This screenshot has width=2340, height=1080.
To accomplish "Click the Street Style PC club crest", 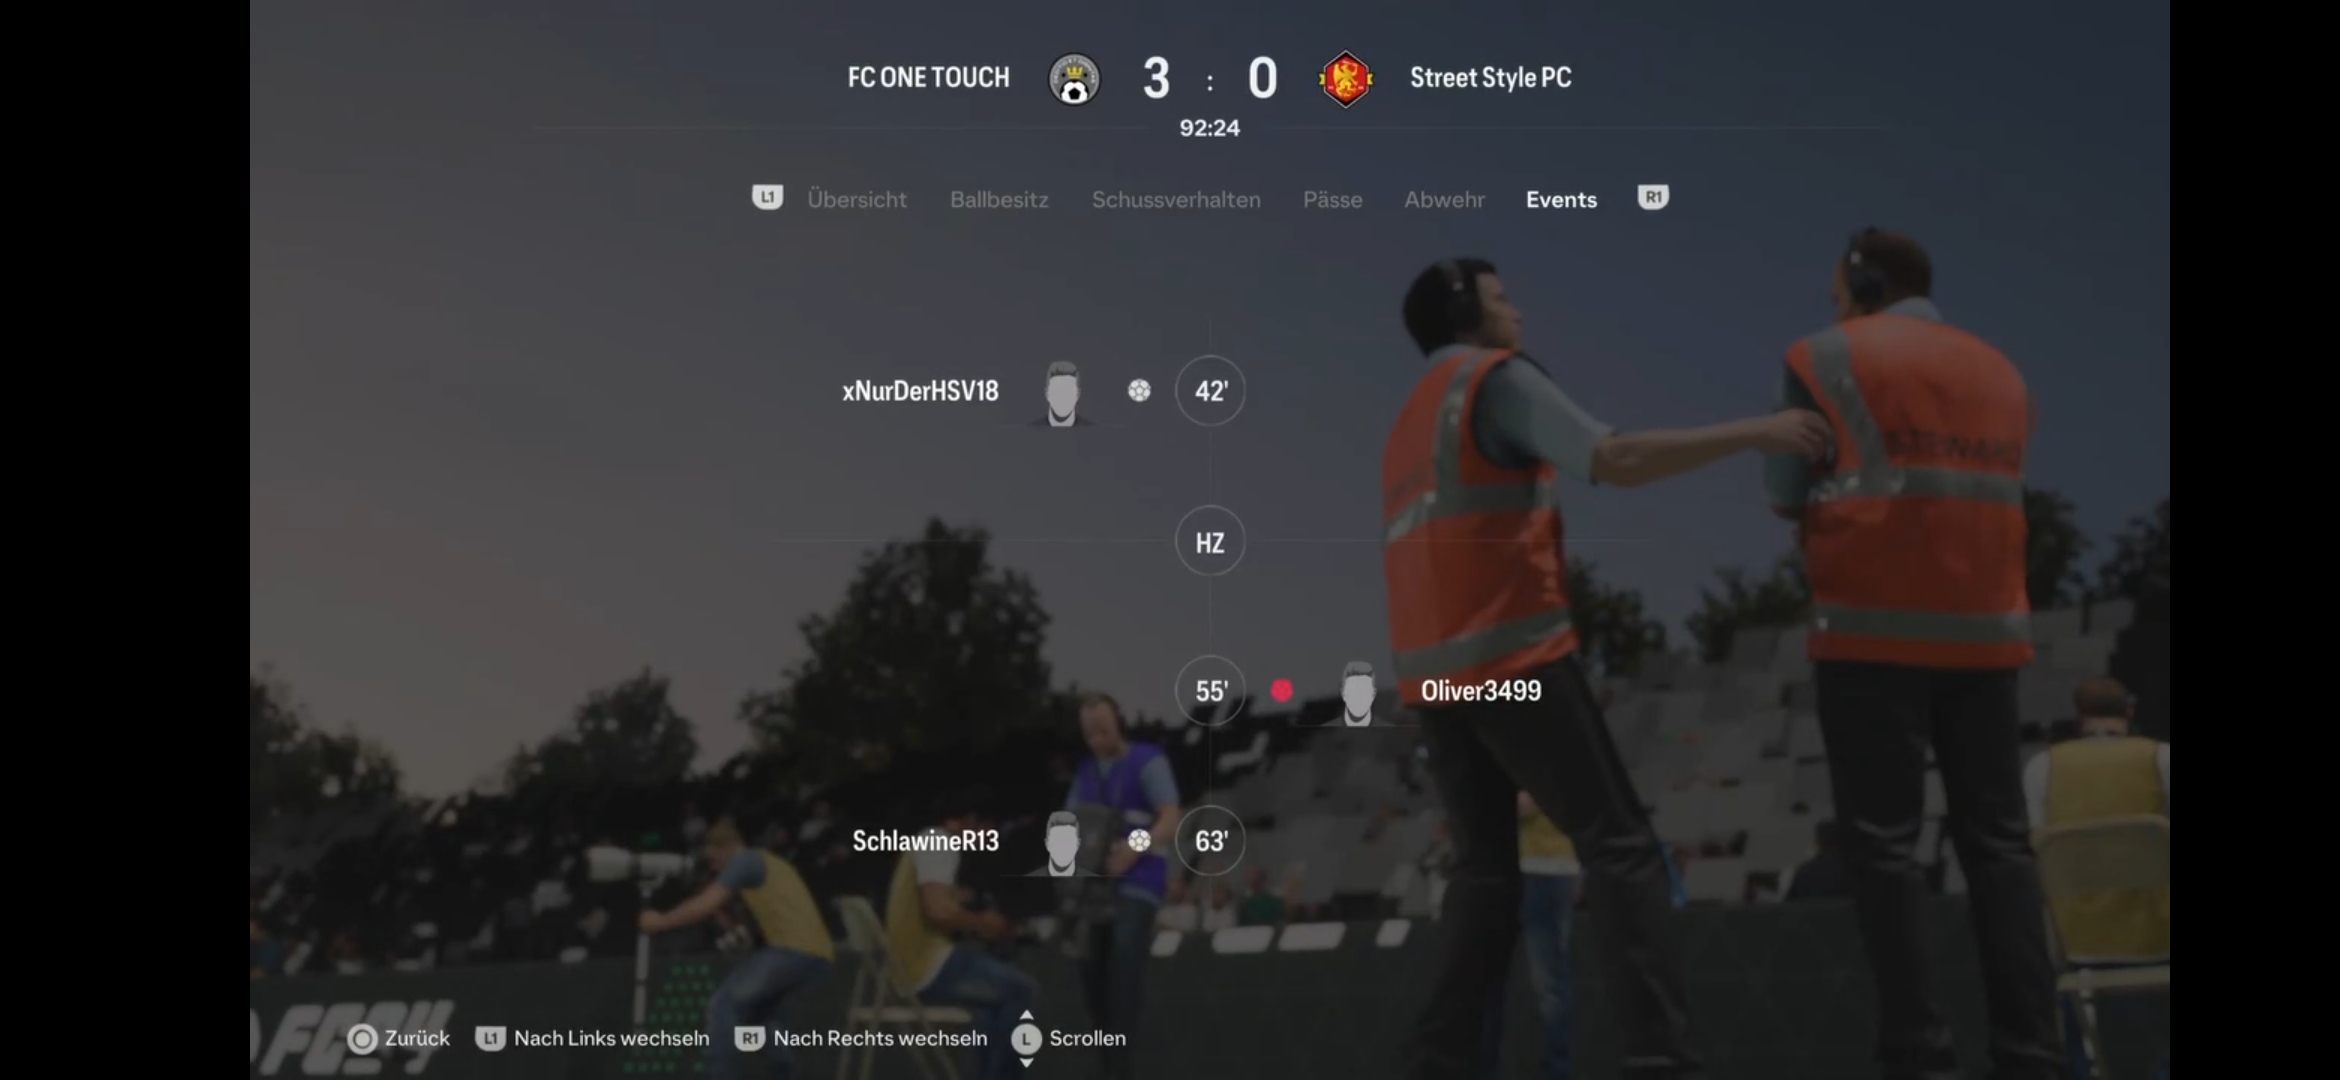I will (1345, 79).
